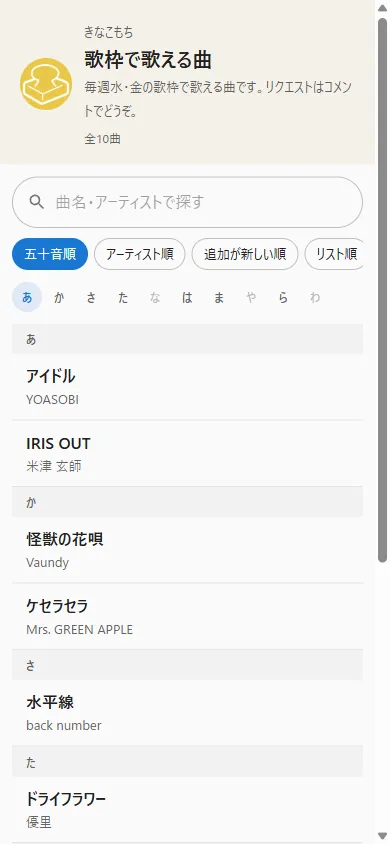Open the song ケセラセラ
Image resolution: width=390 pixels, height=844 pixels.
pos(187,616)
